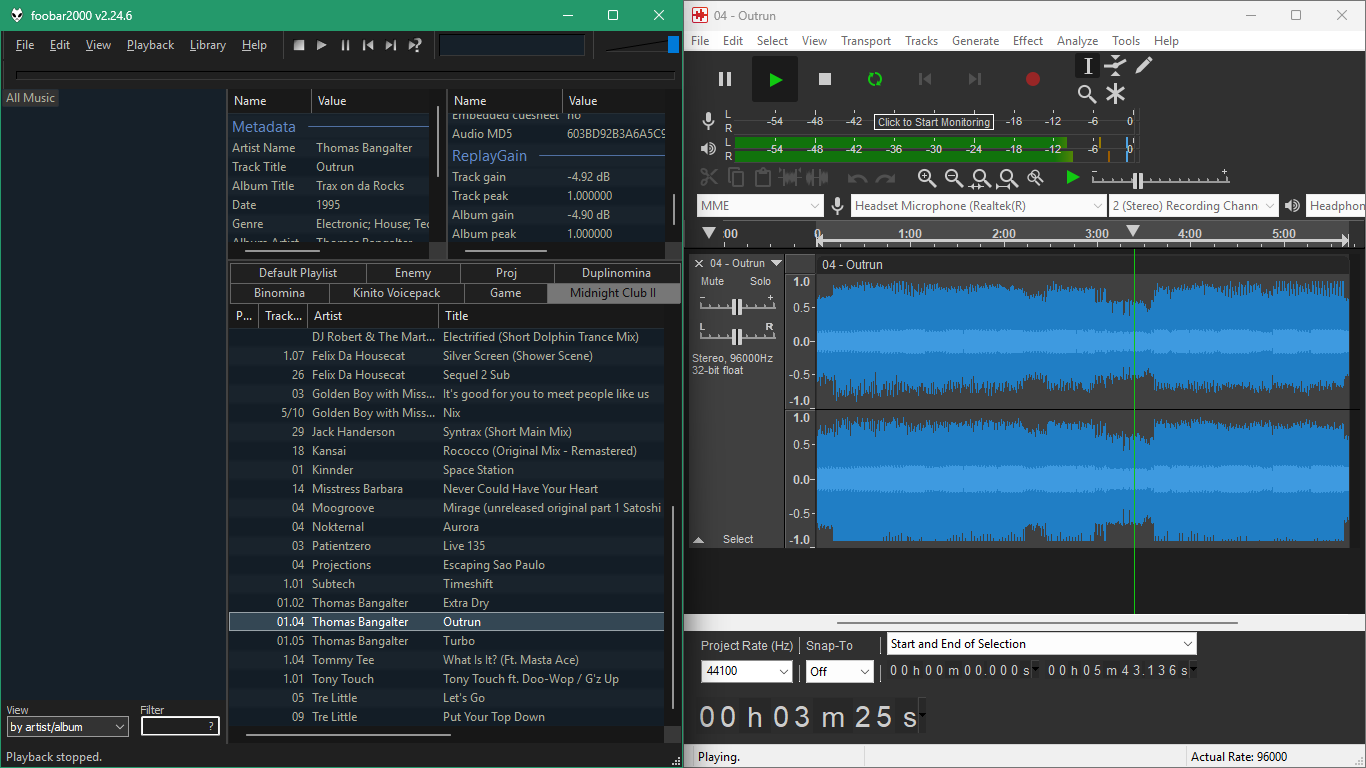The image size is (1366, 768).
Task: Choose the Multi-Tool asterisk icon
Action: (1115, 94)
